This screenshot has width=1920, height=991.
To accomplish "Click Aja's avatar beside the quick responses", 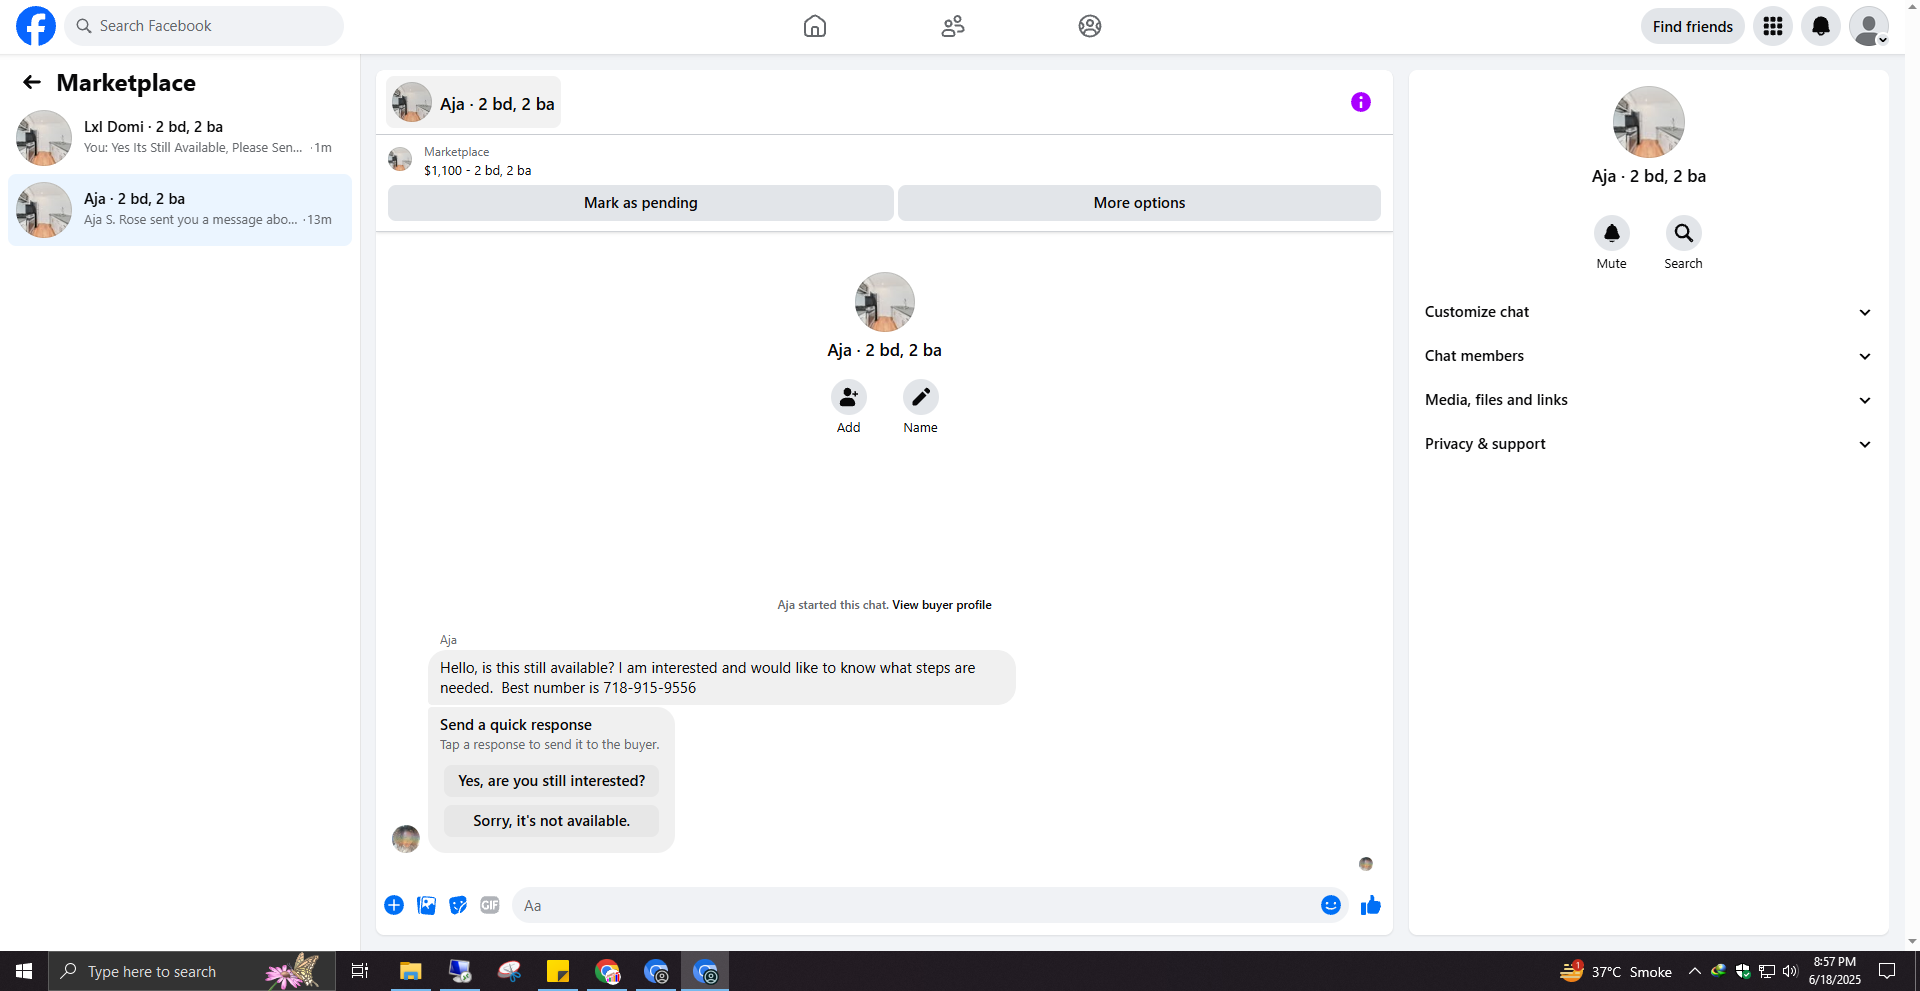I will [406, 839].
